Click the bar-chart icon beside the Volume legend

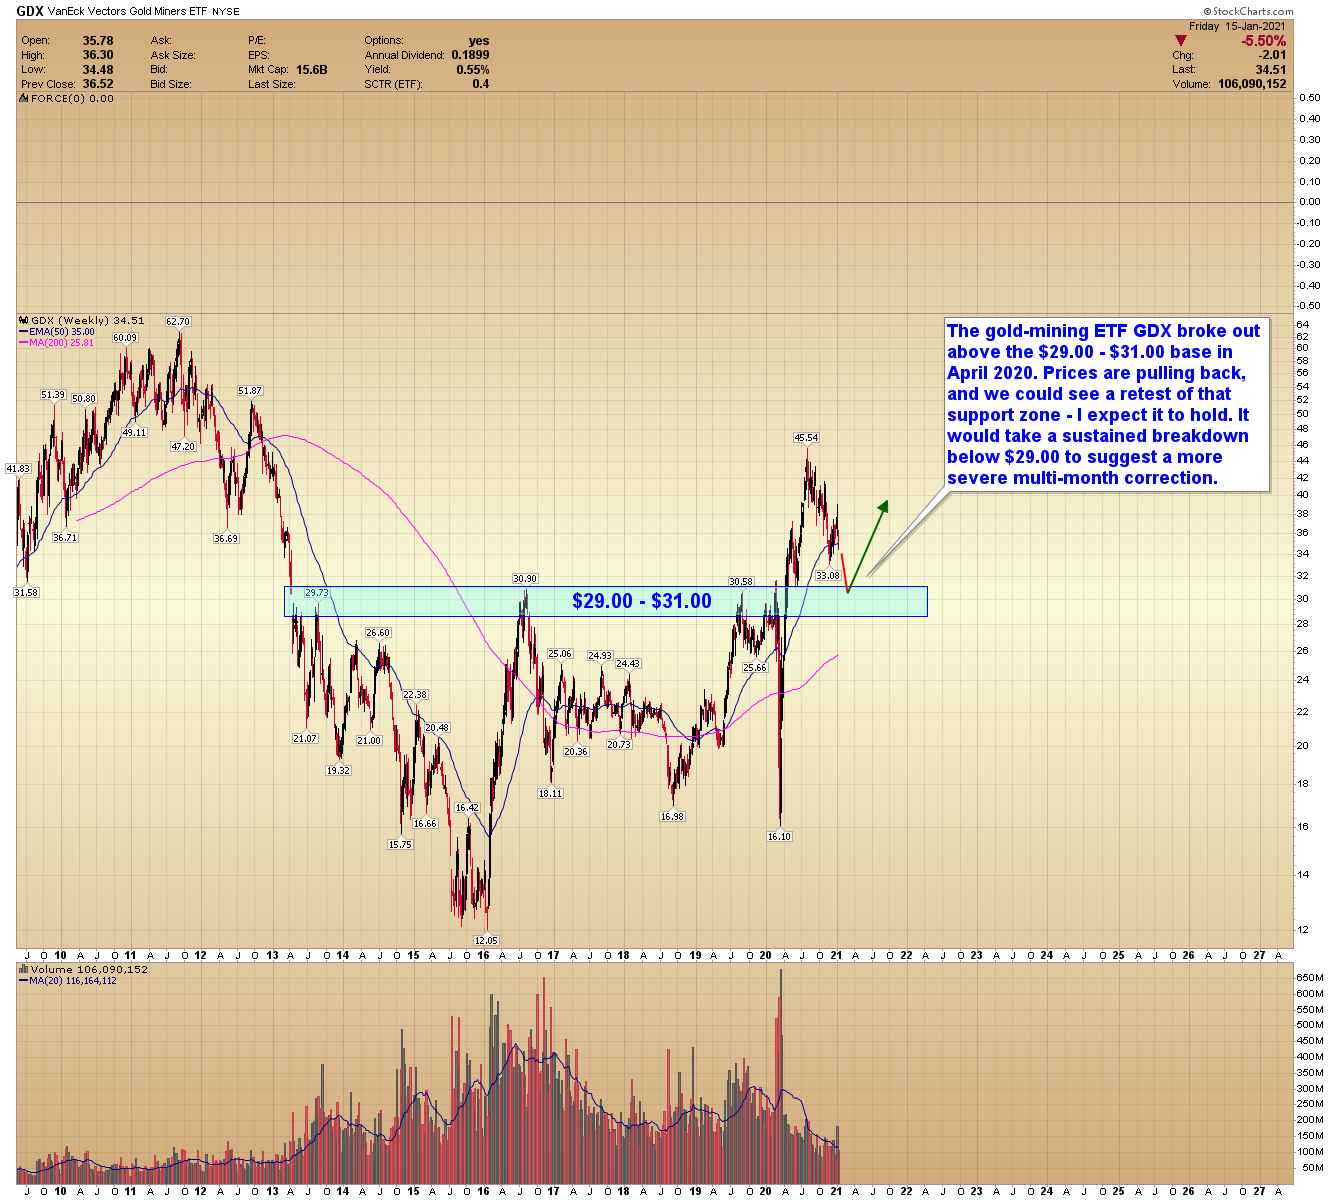24,969
